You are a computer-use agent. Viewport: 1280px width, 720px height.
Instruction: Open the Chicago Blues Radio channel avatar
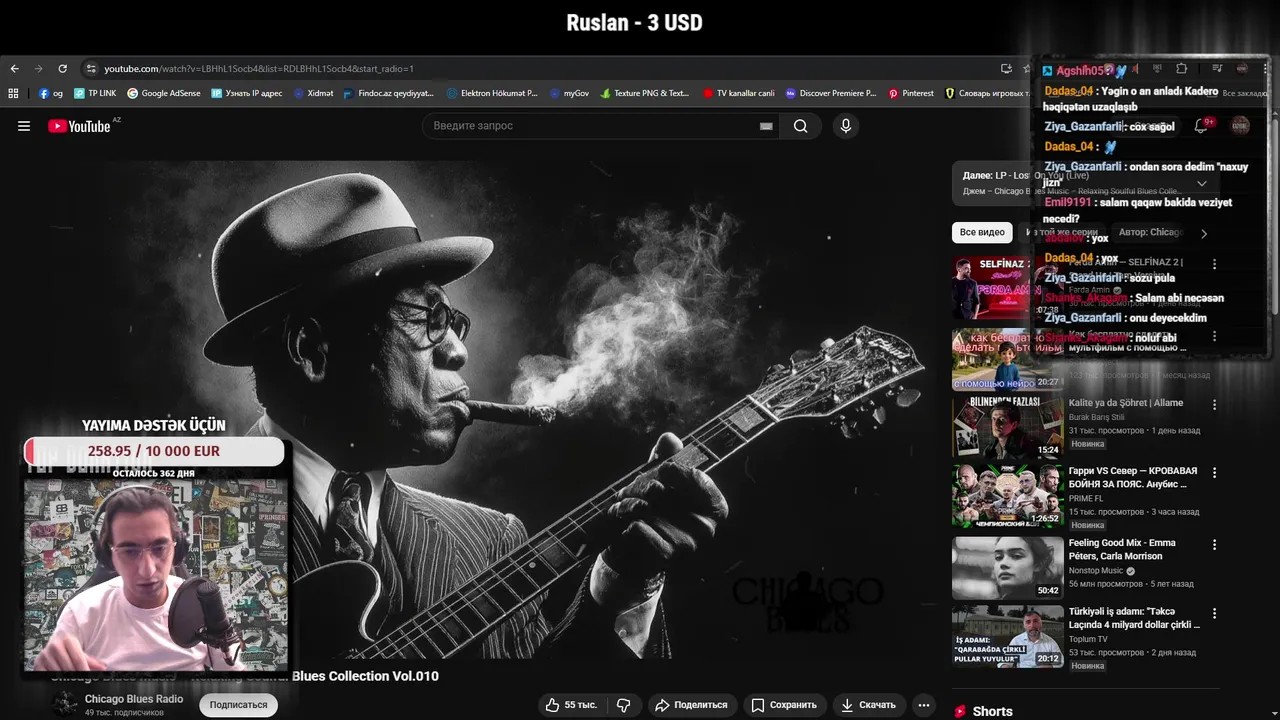tap(65, 704)
